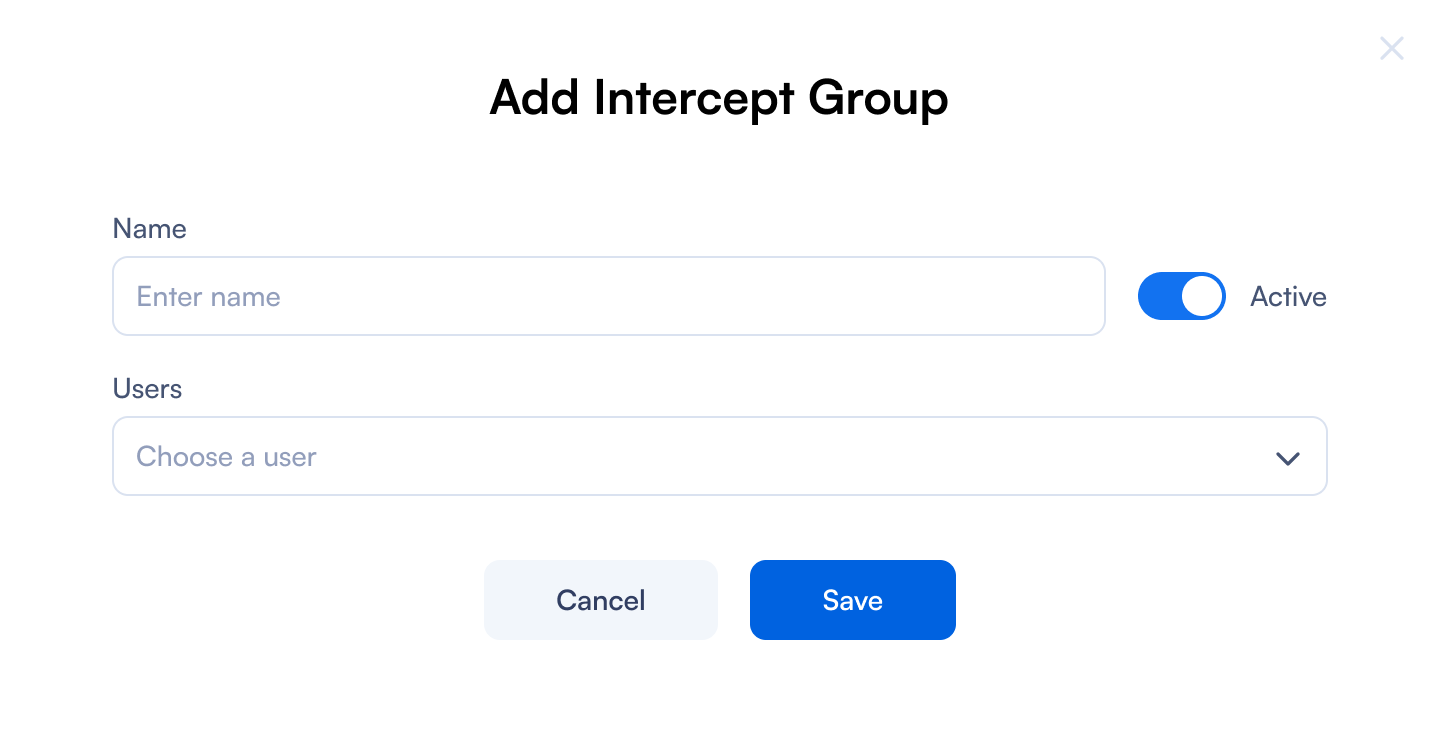Focus the Name text field
This screenshot has width=1440, height=736.
[x=608, y=296]
